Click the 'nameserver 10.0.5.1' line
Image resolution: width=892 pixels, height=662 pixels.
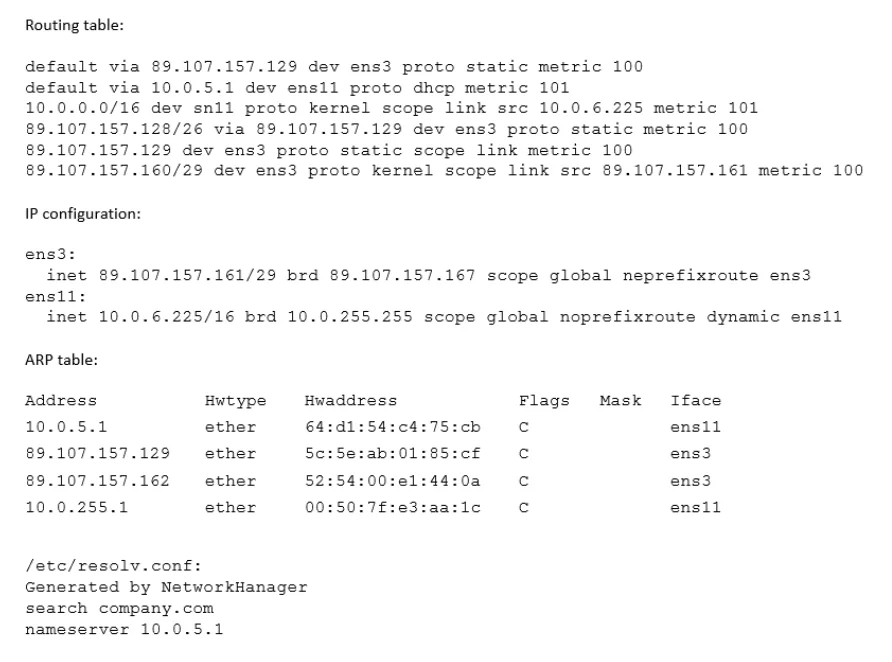click(124, 630)
